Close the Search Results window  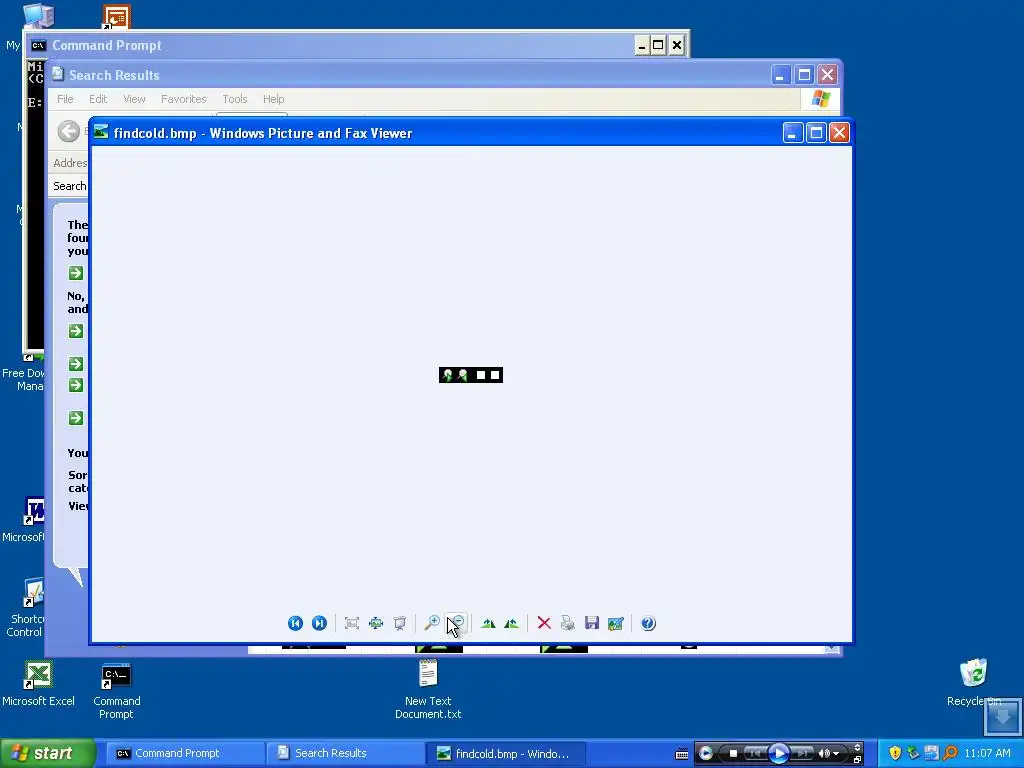827,74
